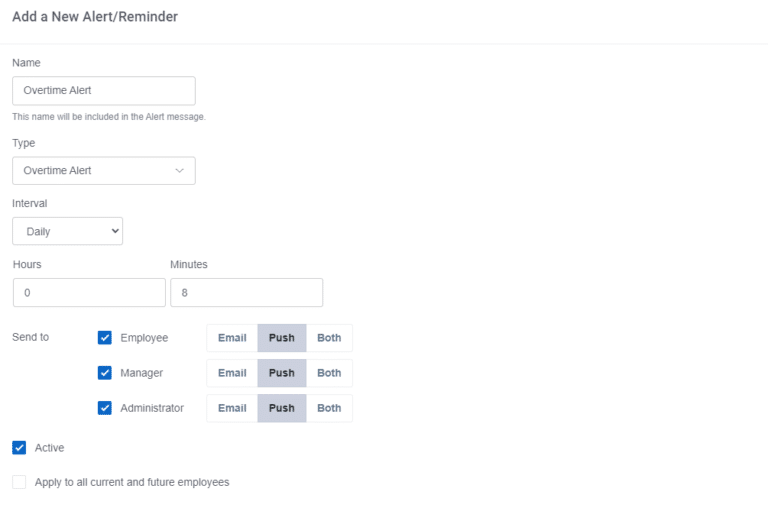Uncheck the Employee checkbox

point(105,338)
